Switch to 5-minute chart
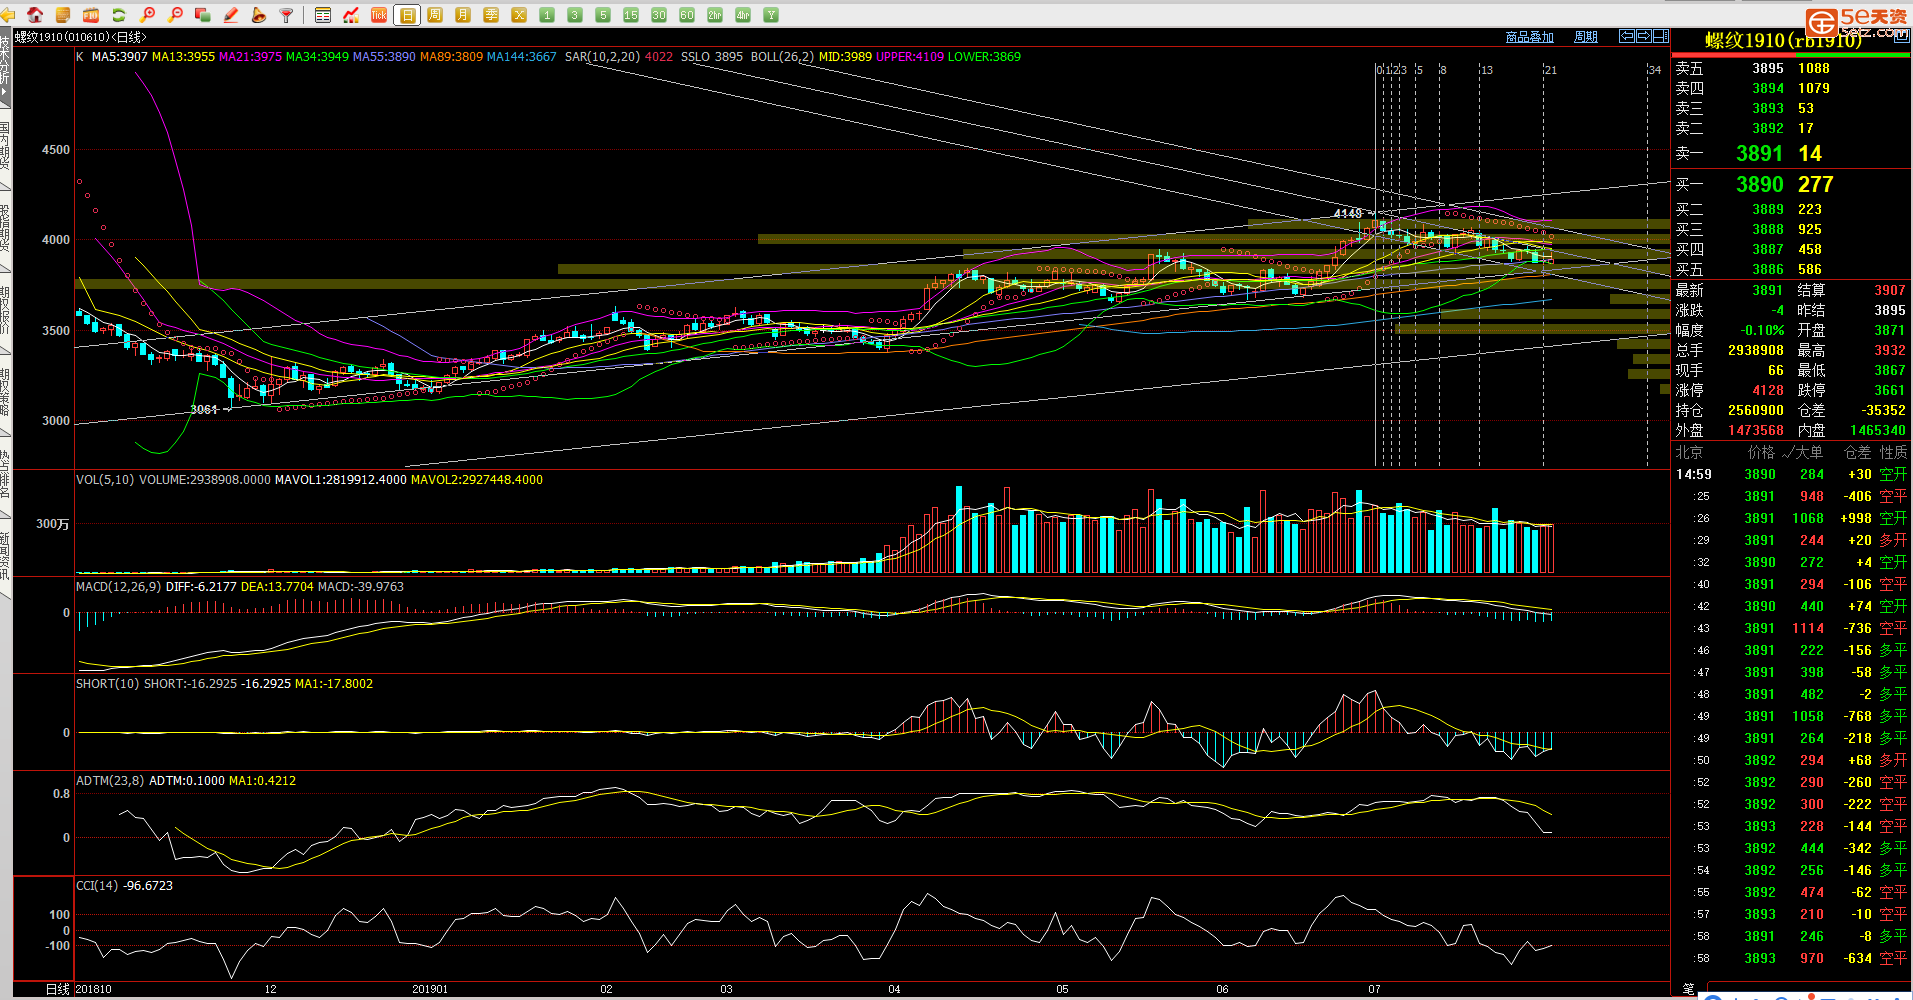Viewport: 1913px width, 1000px height. (x=603, y=15)
